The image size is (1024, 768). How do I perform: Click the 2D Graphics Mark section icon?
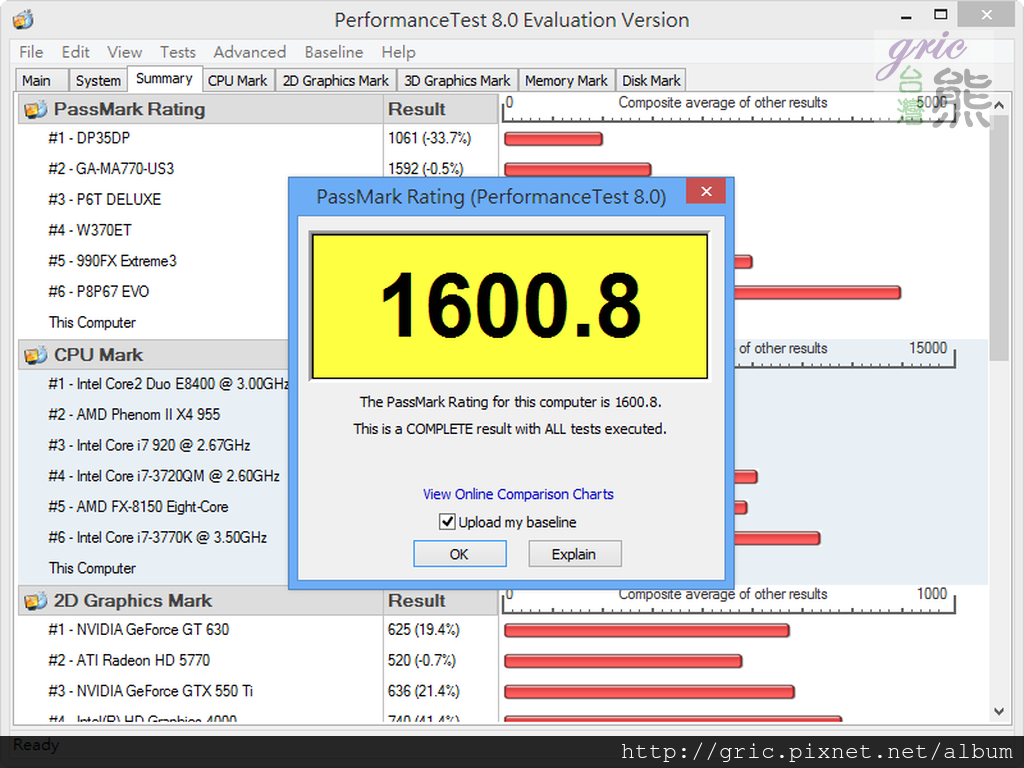coord(36,601)
